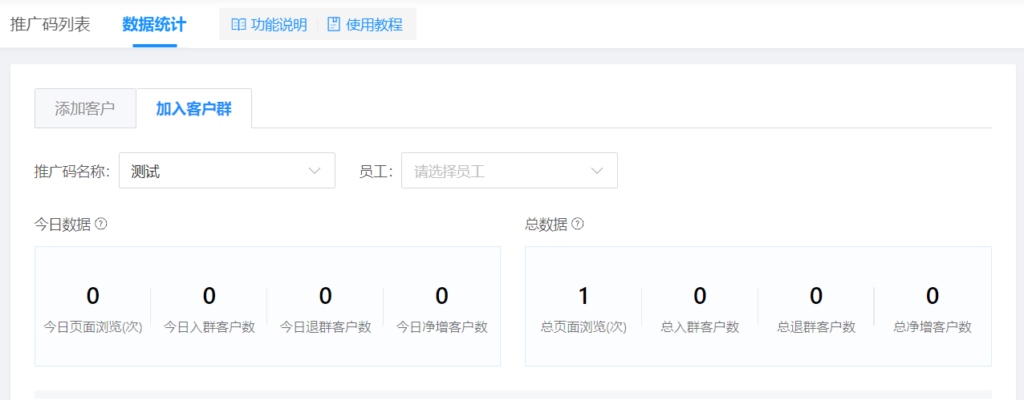Viewport: 1024px width, 400px height.
Task: Open the 请选择员工 employee dropdown
Action: click(x=509, y=171)
